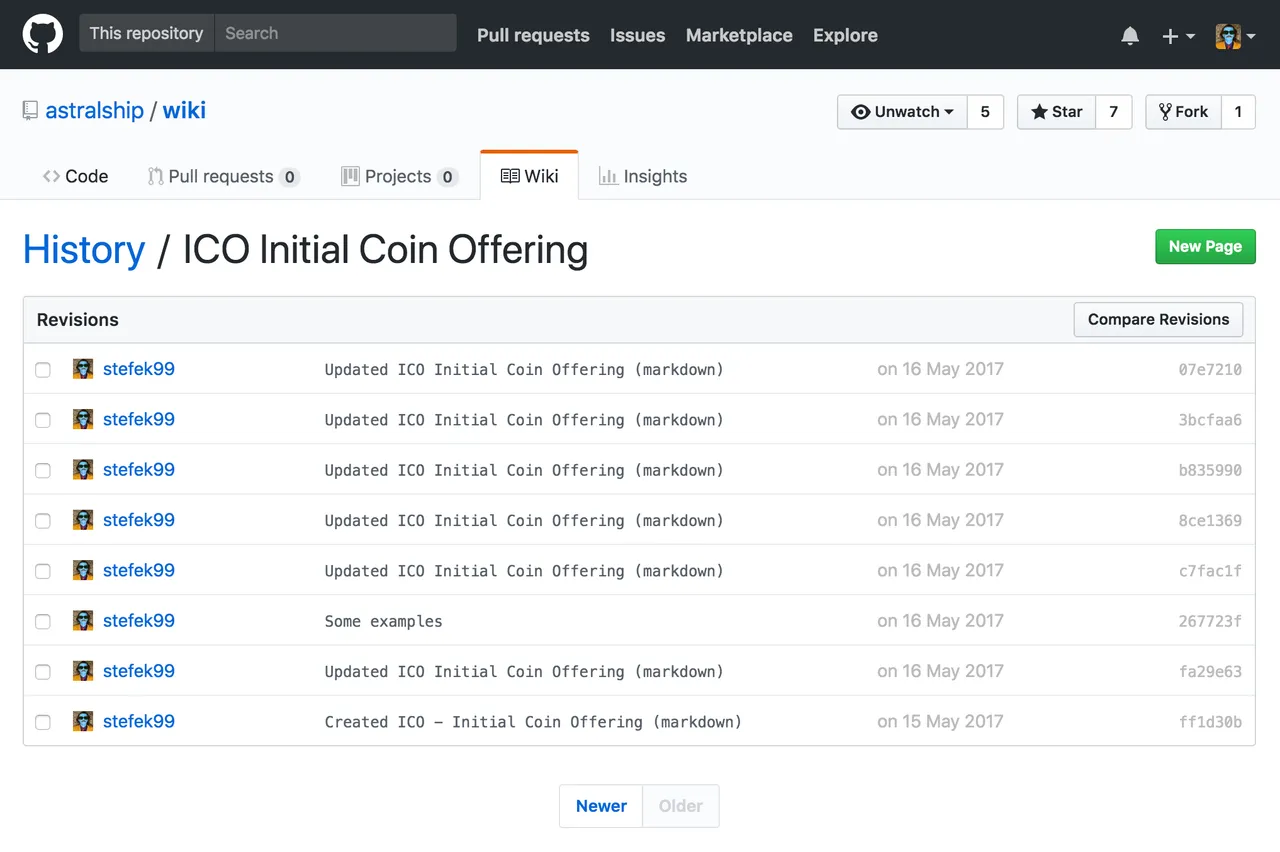Open stefek99 username in 267723f row
Screen dimensions: 1280x852
click(x=139, y=620)
